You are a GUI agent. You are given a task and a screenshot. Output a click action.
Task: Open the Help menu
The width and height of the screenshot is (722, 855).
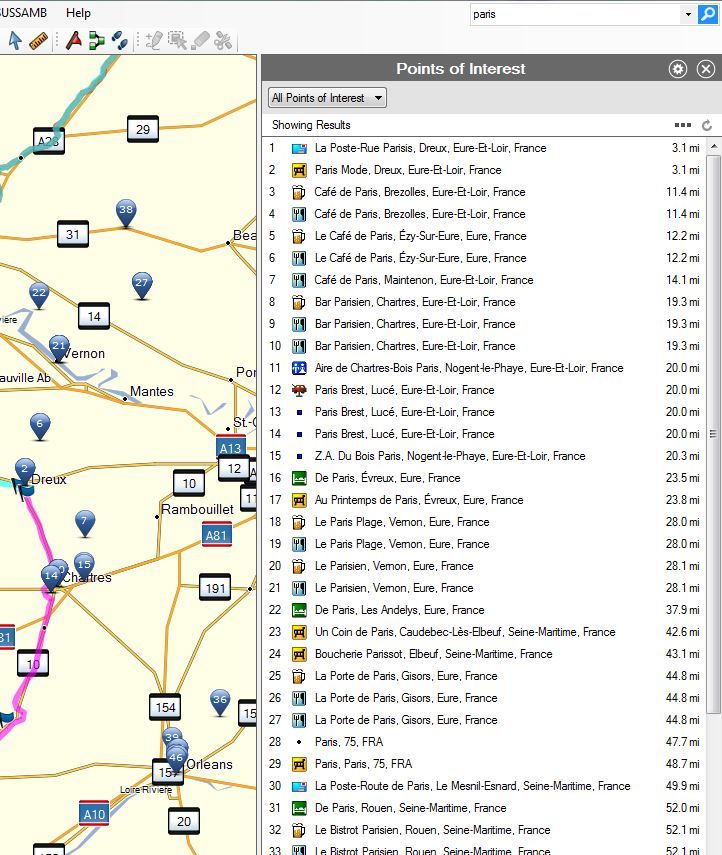coord(78,13)
